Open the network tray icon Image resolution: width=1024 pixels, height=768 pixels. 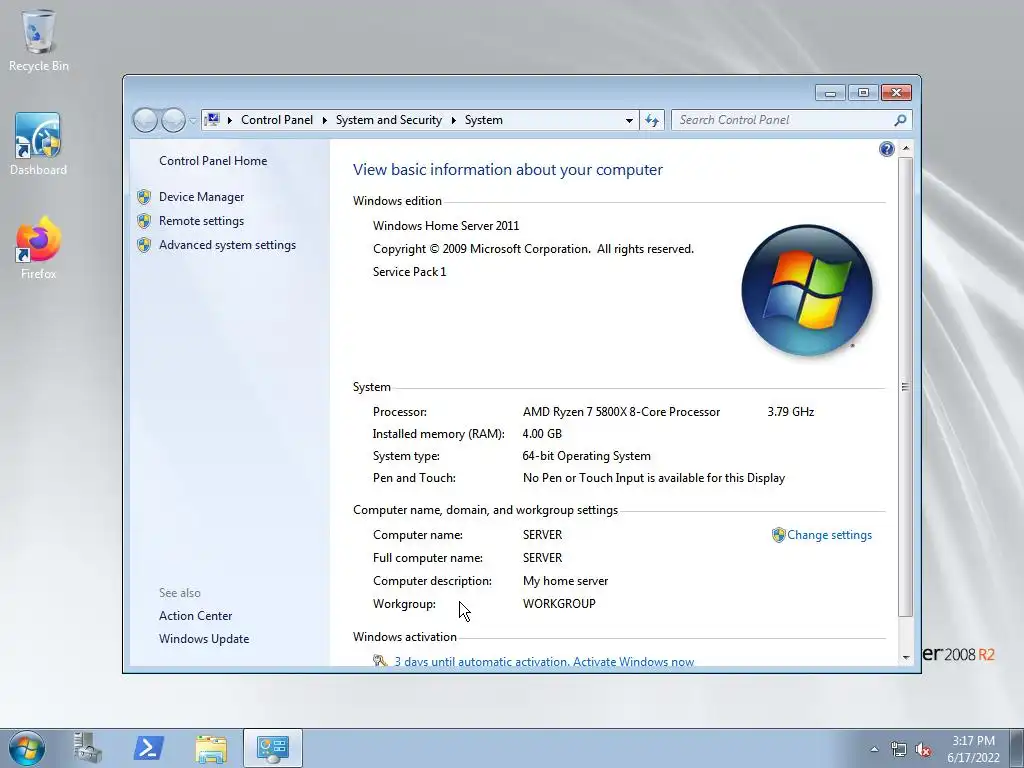click(899, 750)
